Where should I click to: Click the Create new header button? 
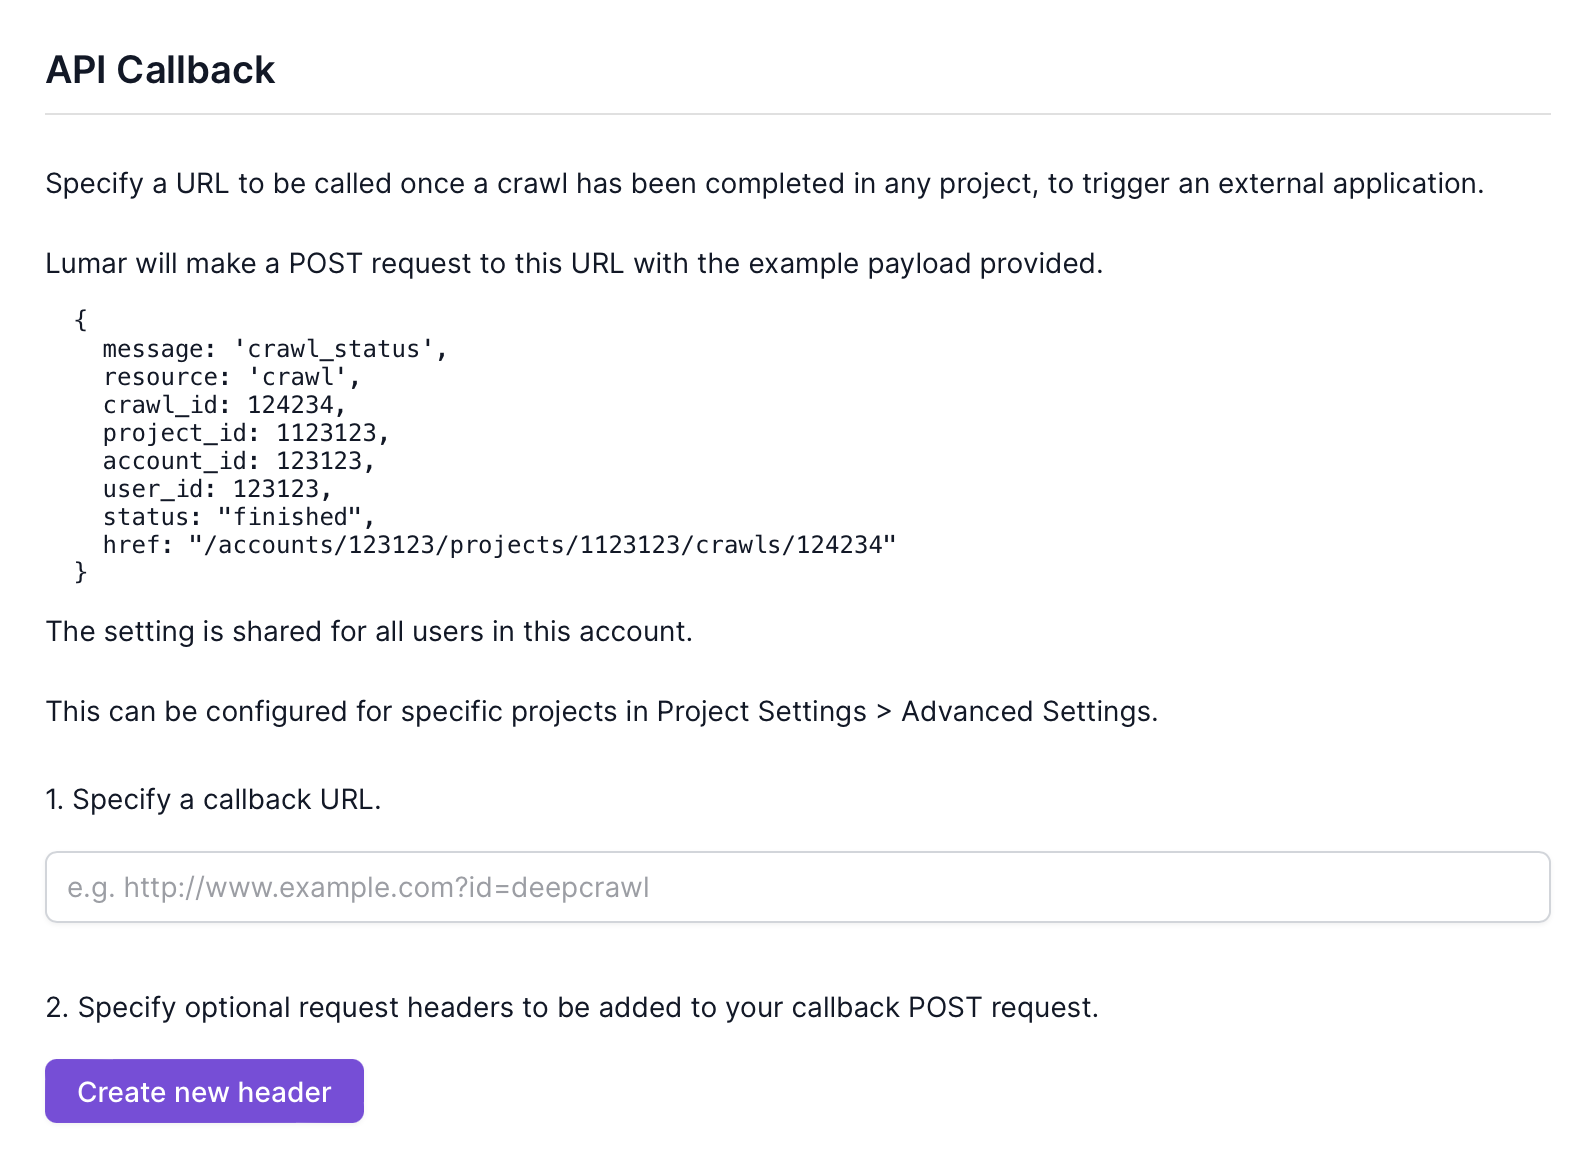(x=204, y=1091)
